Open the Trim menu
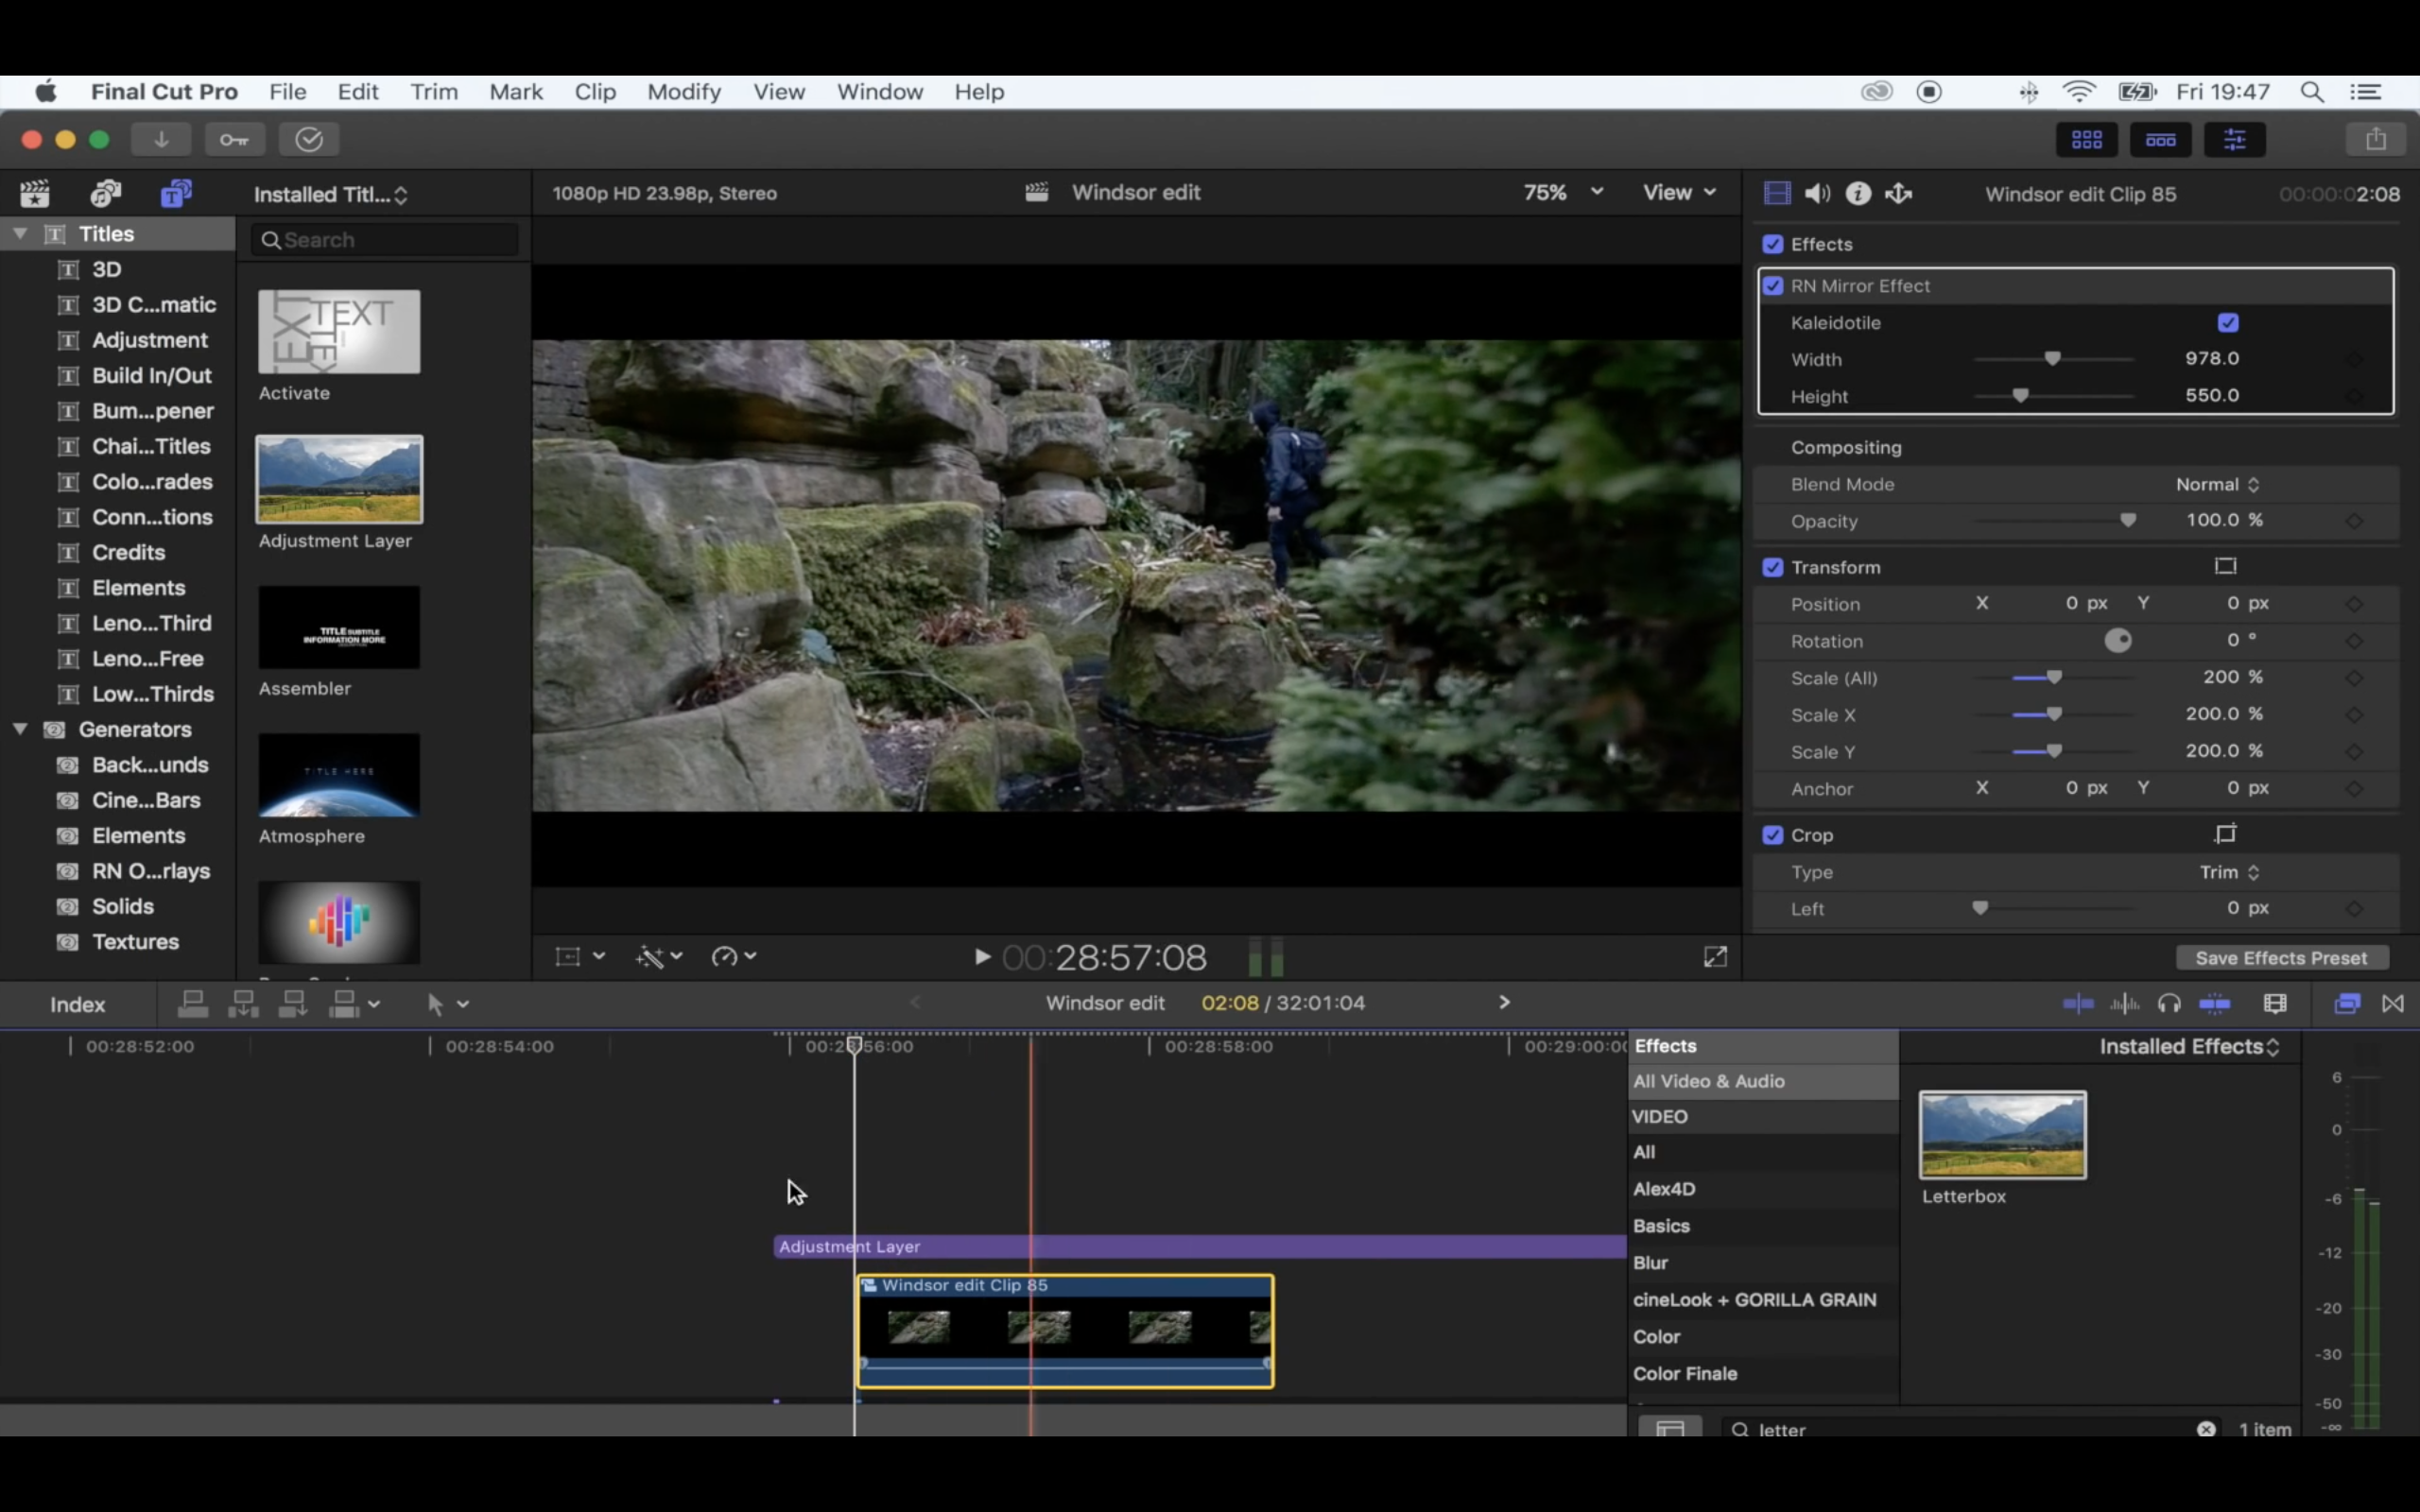The width and height of the screenshot is (2420, 1512). click(x=433, y=92)
